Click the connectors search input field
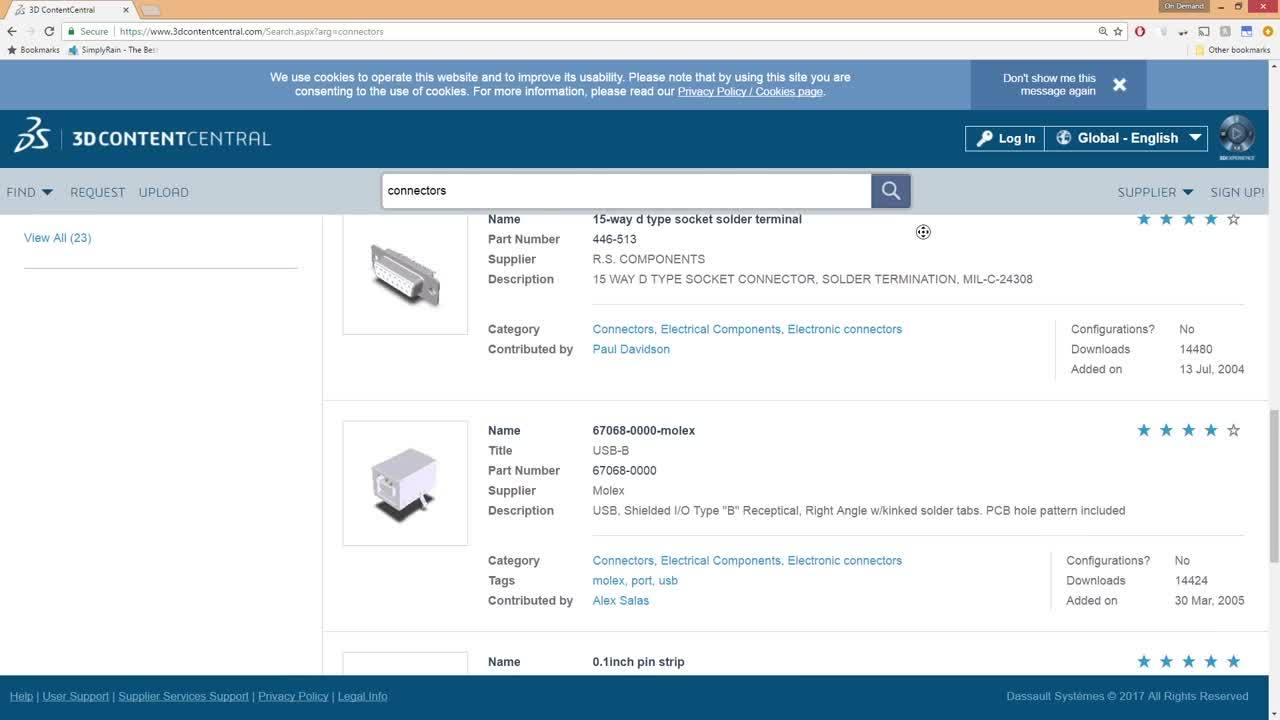1280x720 pixels. point(626,191)
